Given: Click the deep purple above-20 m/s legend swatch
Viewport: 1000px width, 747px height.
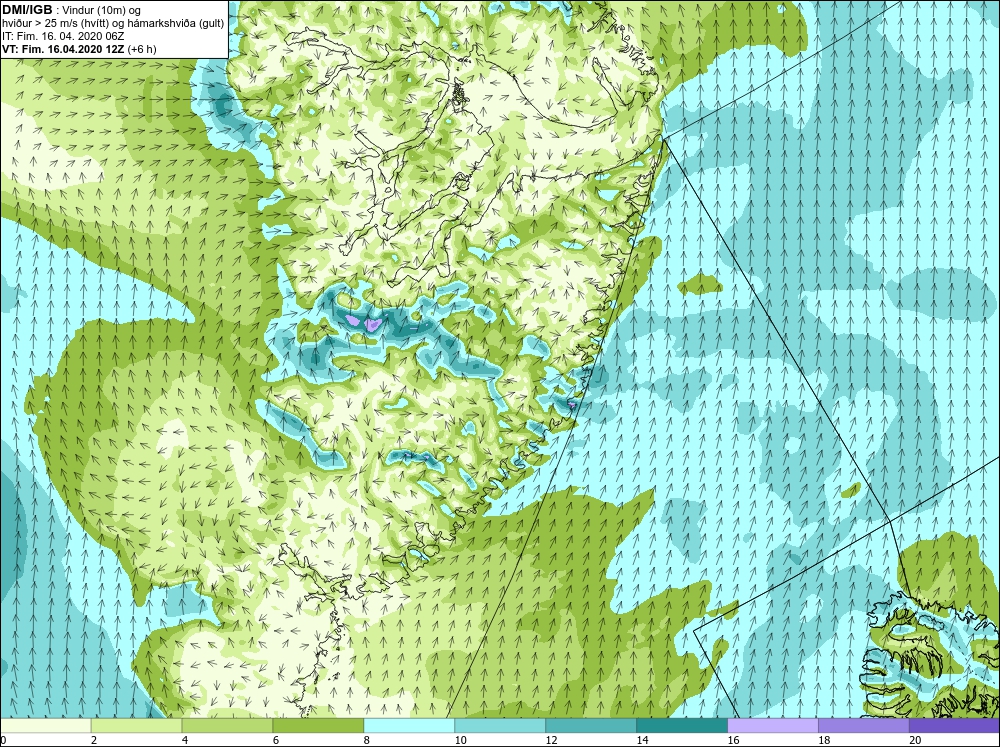Looking at the screenshot, I should (954, 726).
